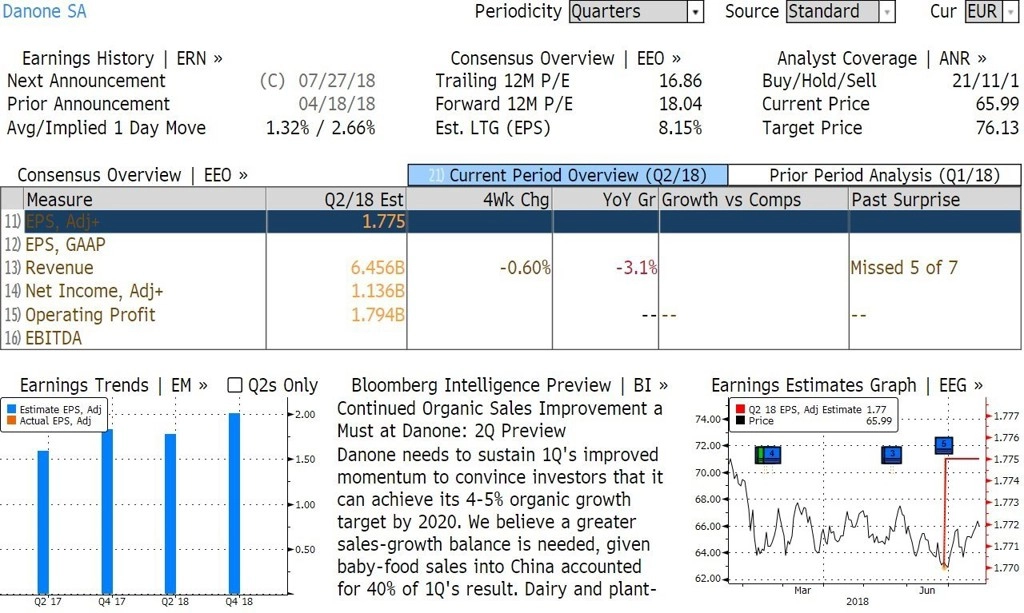This screenshot has height=613, width=1024.
Task: Click the Revenue 4Wk change -0.60%
Action: [525, 268]
